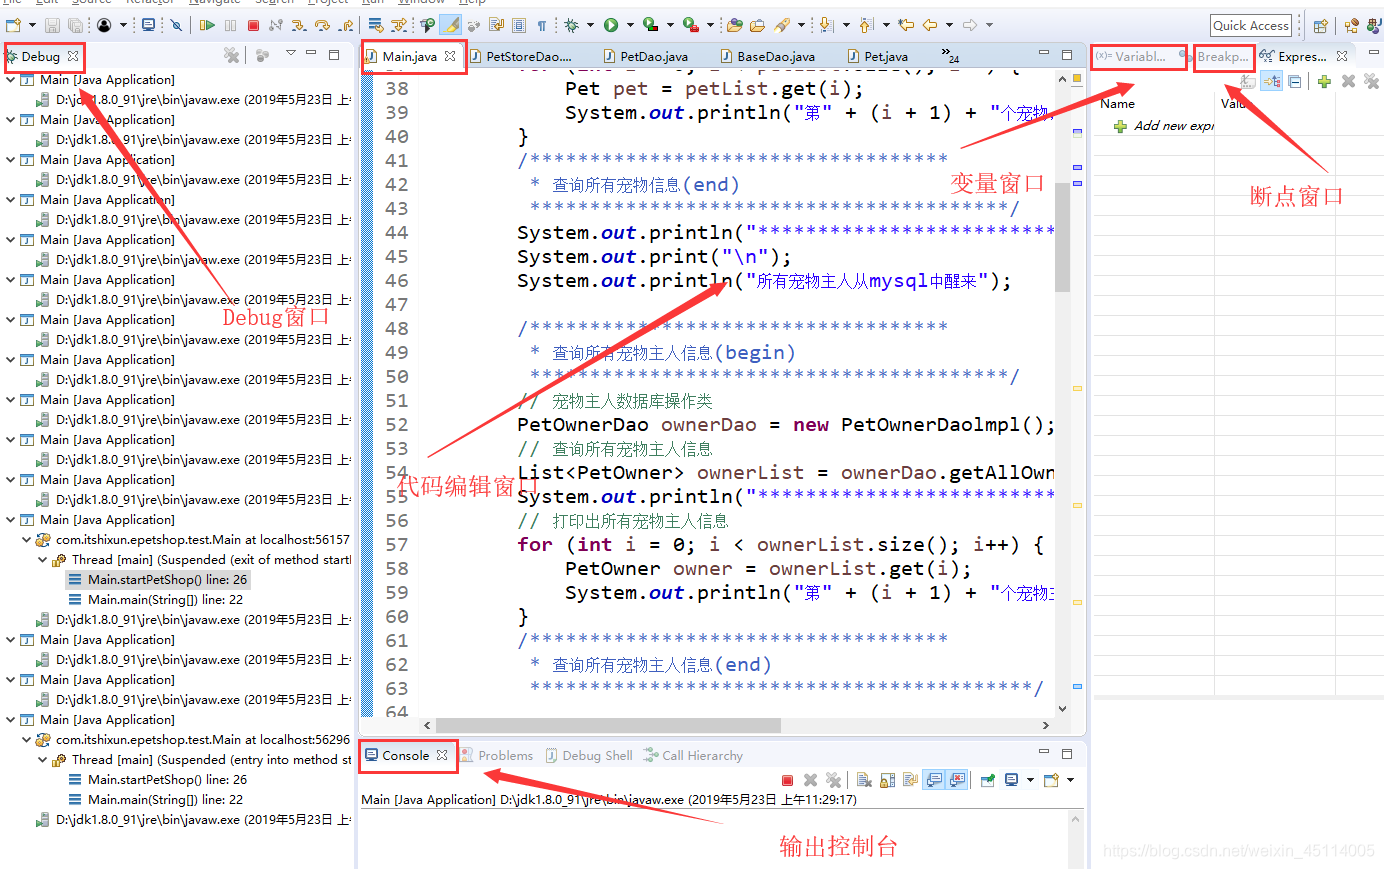Click Clear Console icon
Image resolution: width=1384 pixels, height=869 pixels.
coord(864,780)
